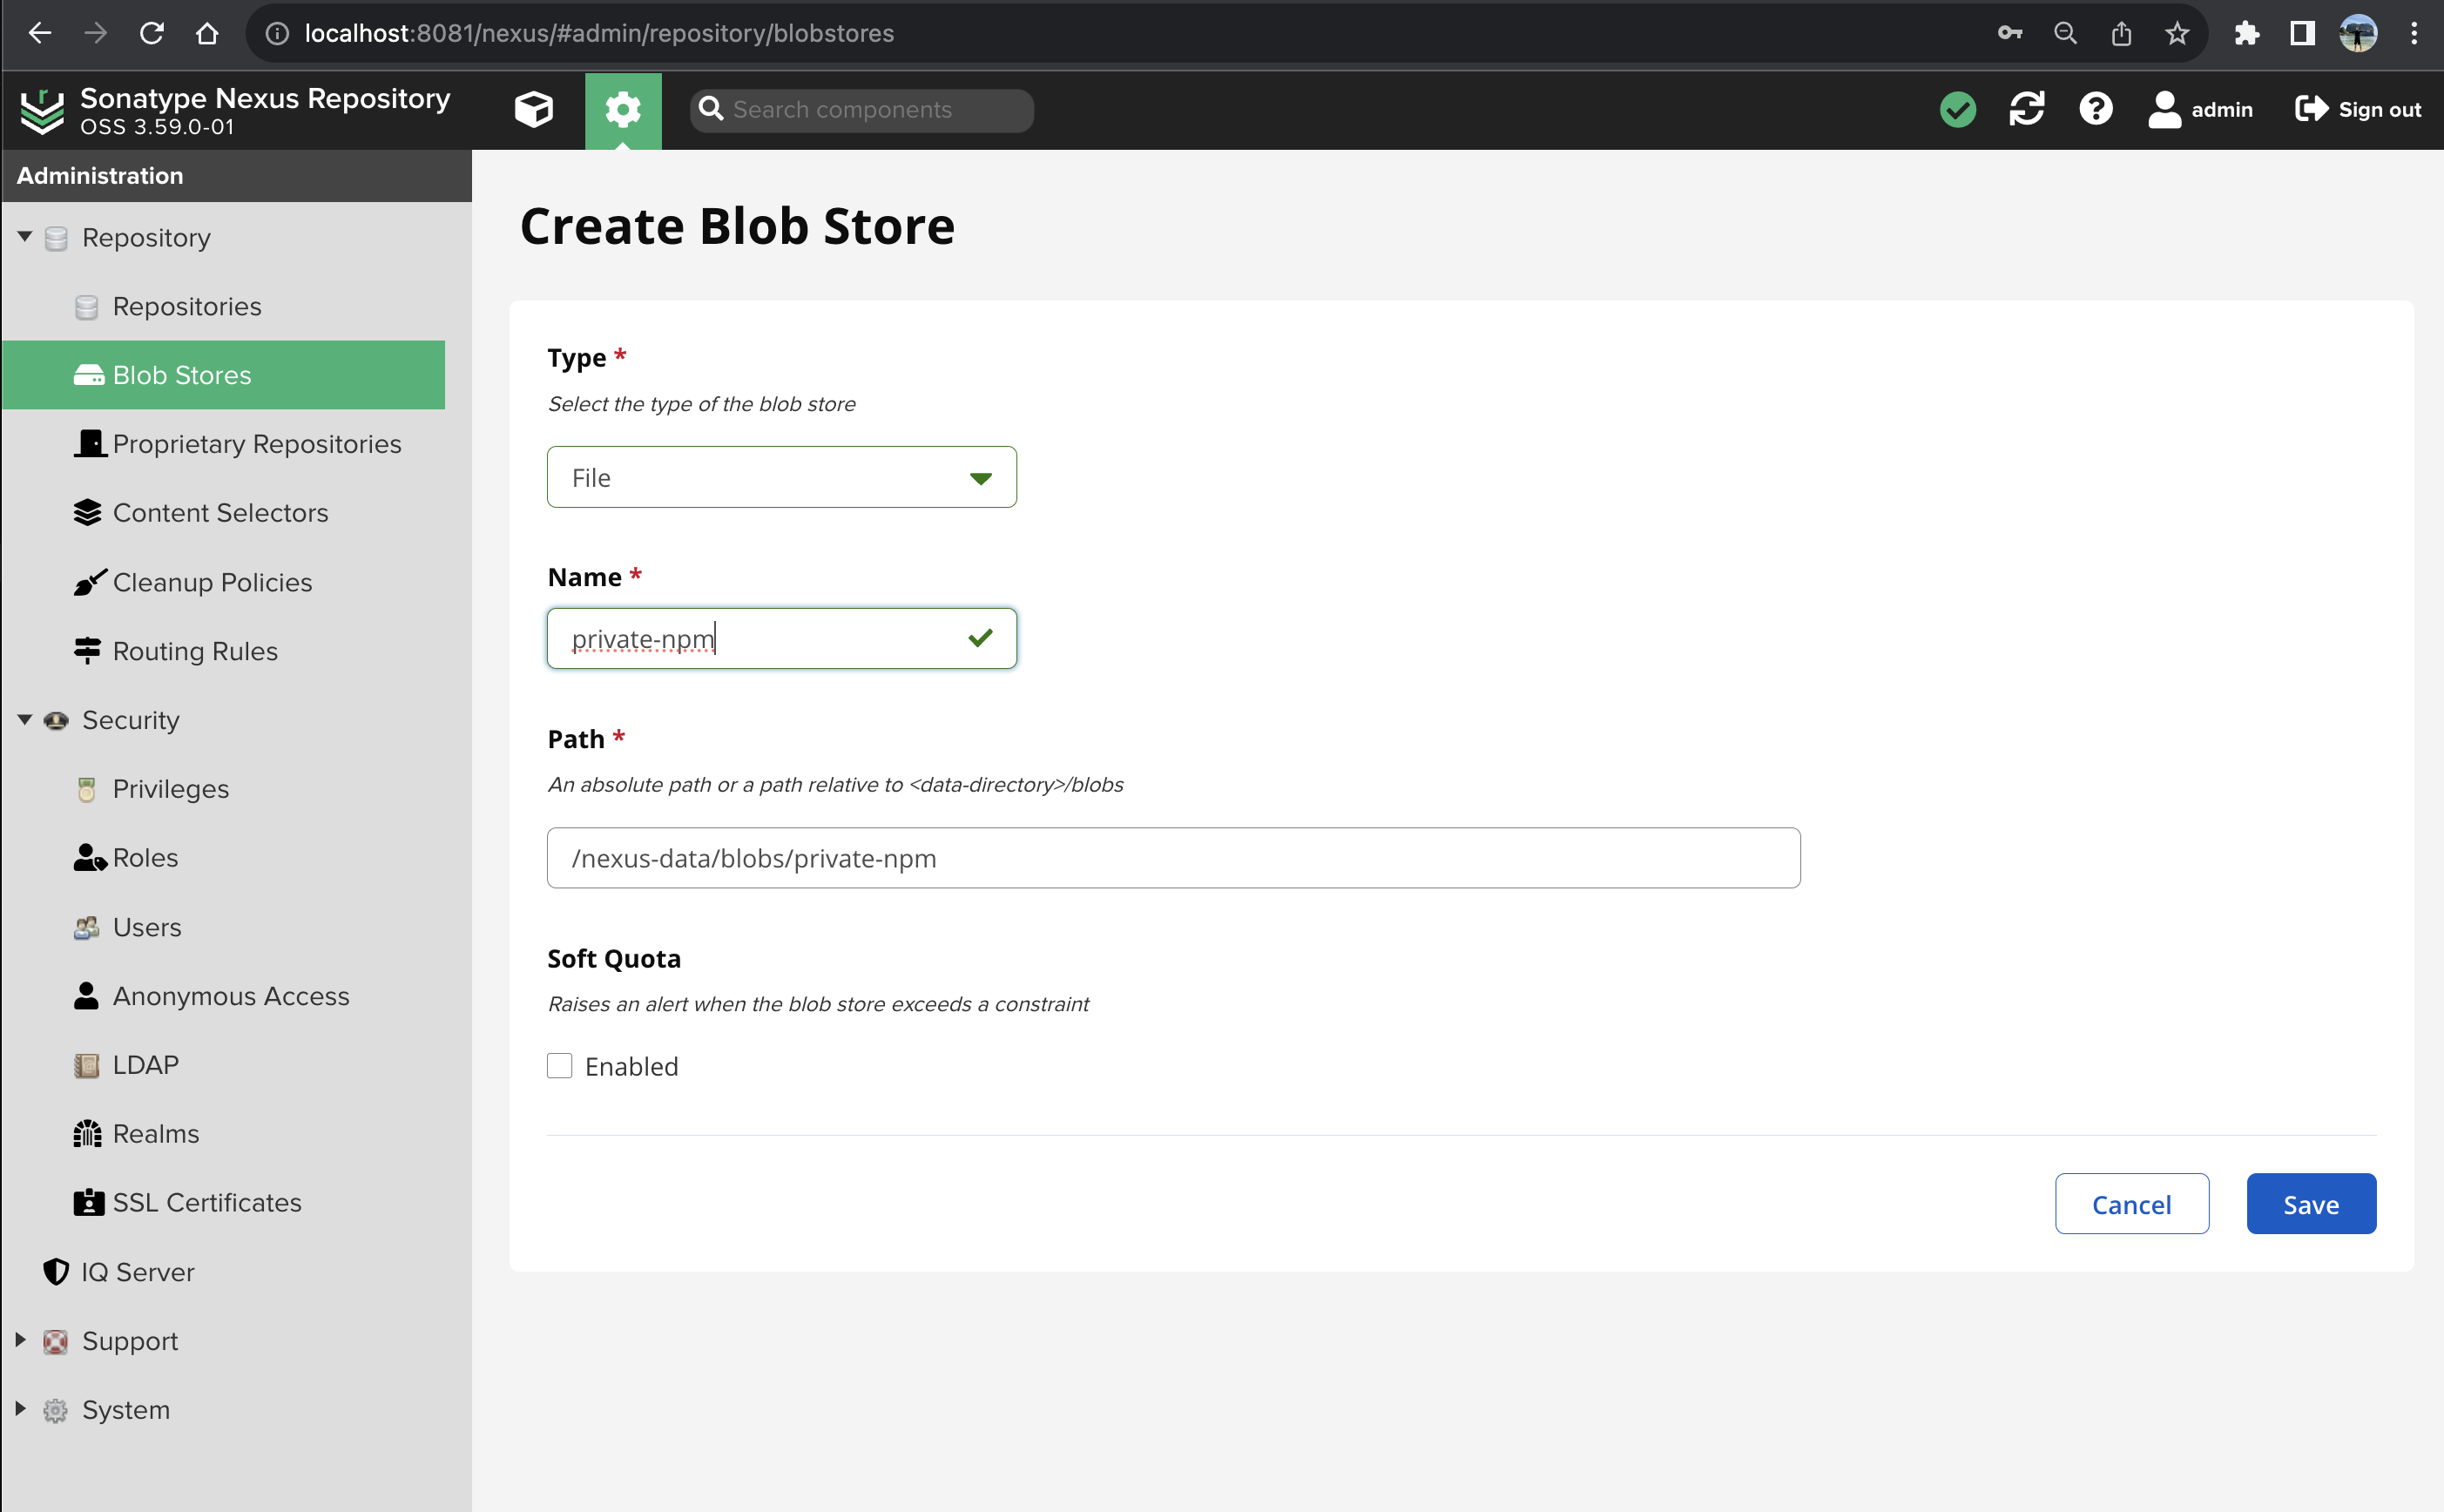The image size is (2444, 1512).
Task: Click the Save button
Action: click(2310, 1204)
